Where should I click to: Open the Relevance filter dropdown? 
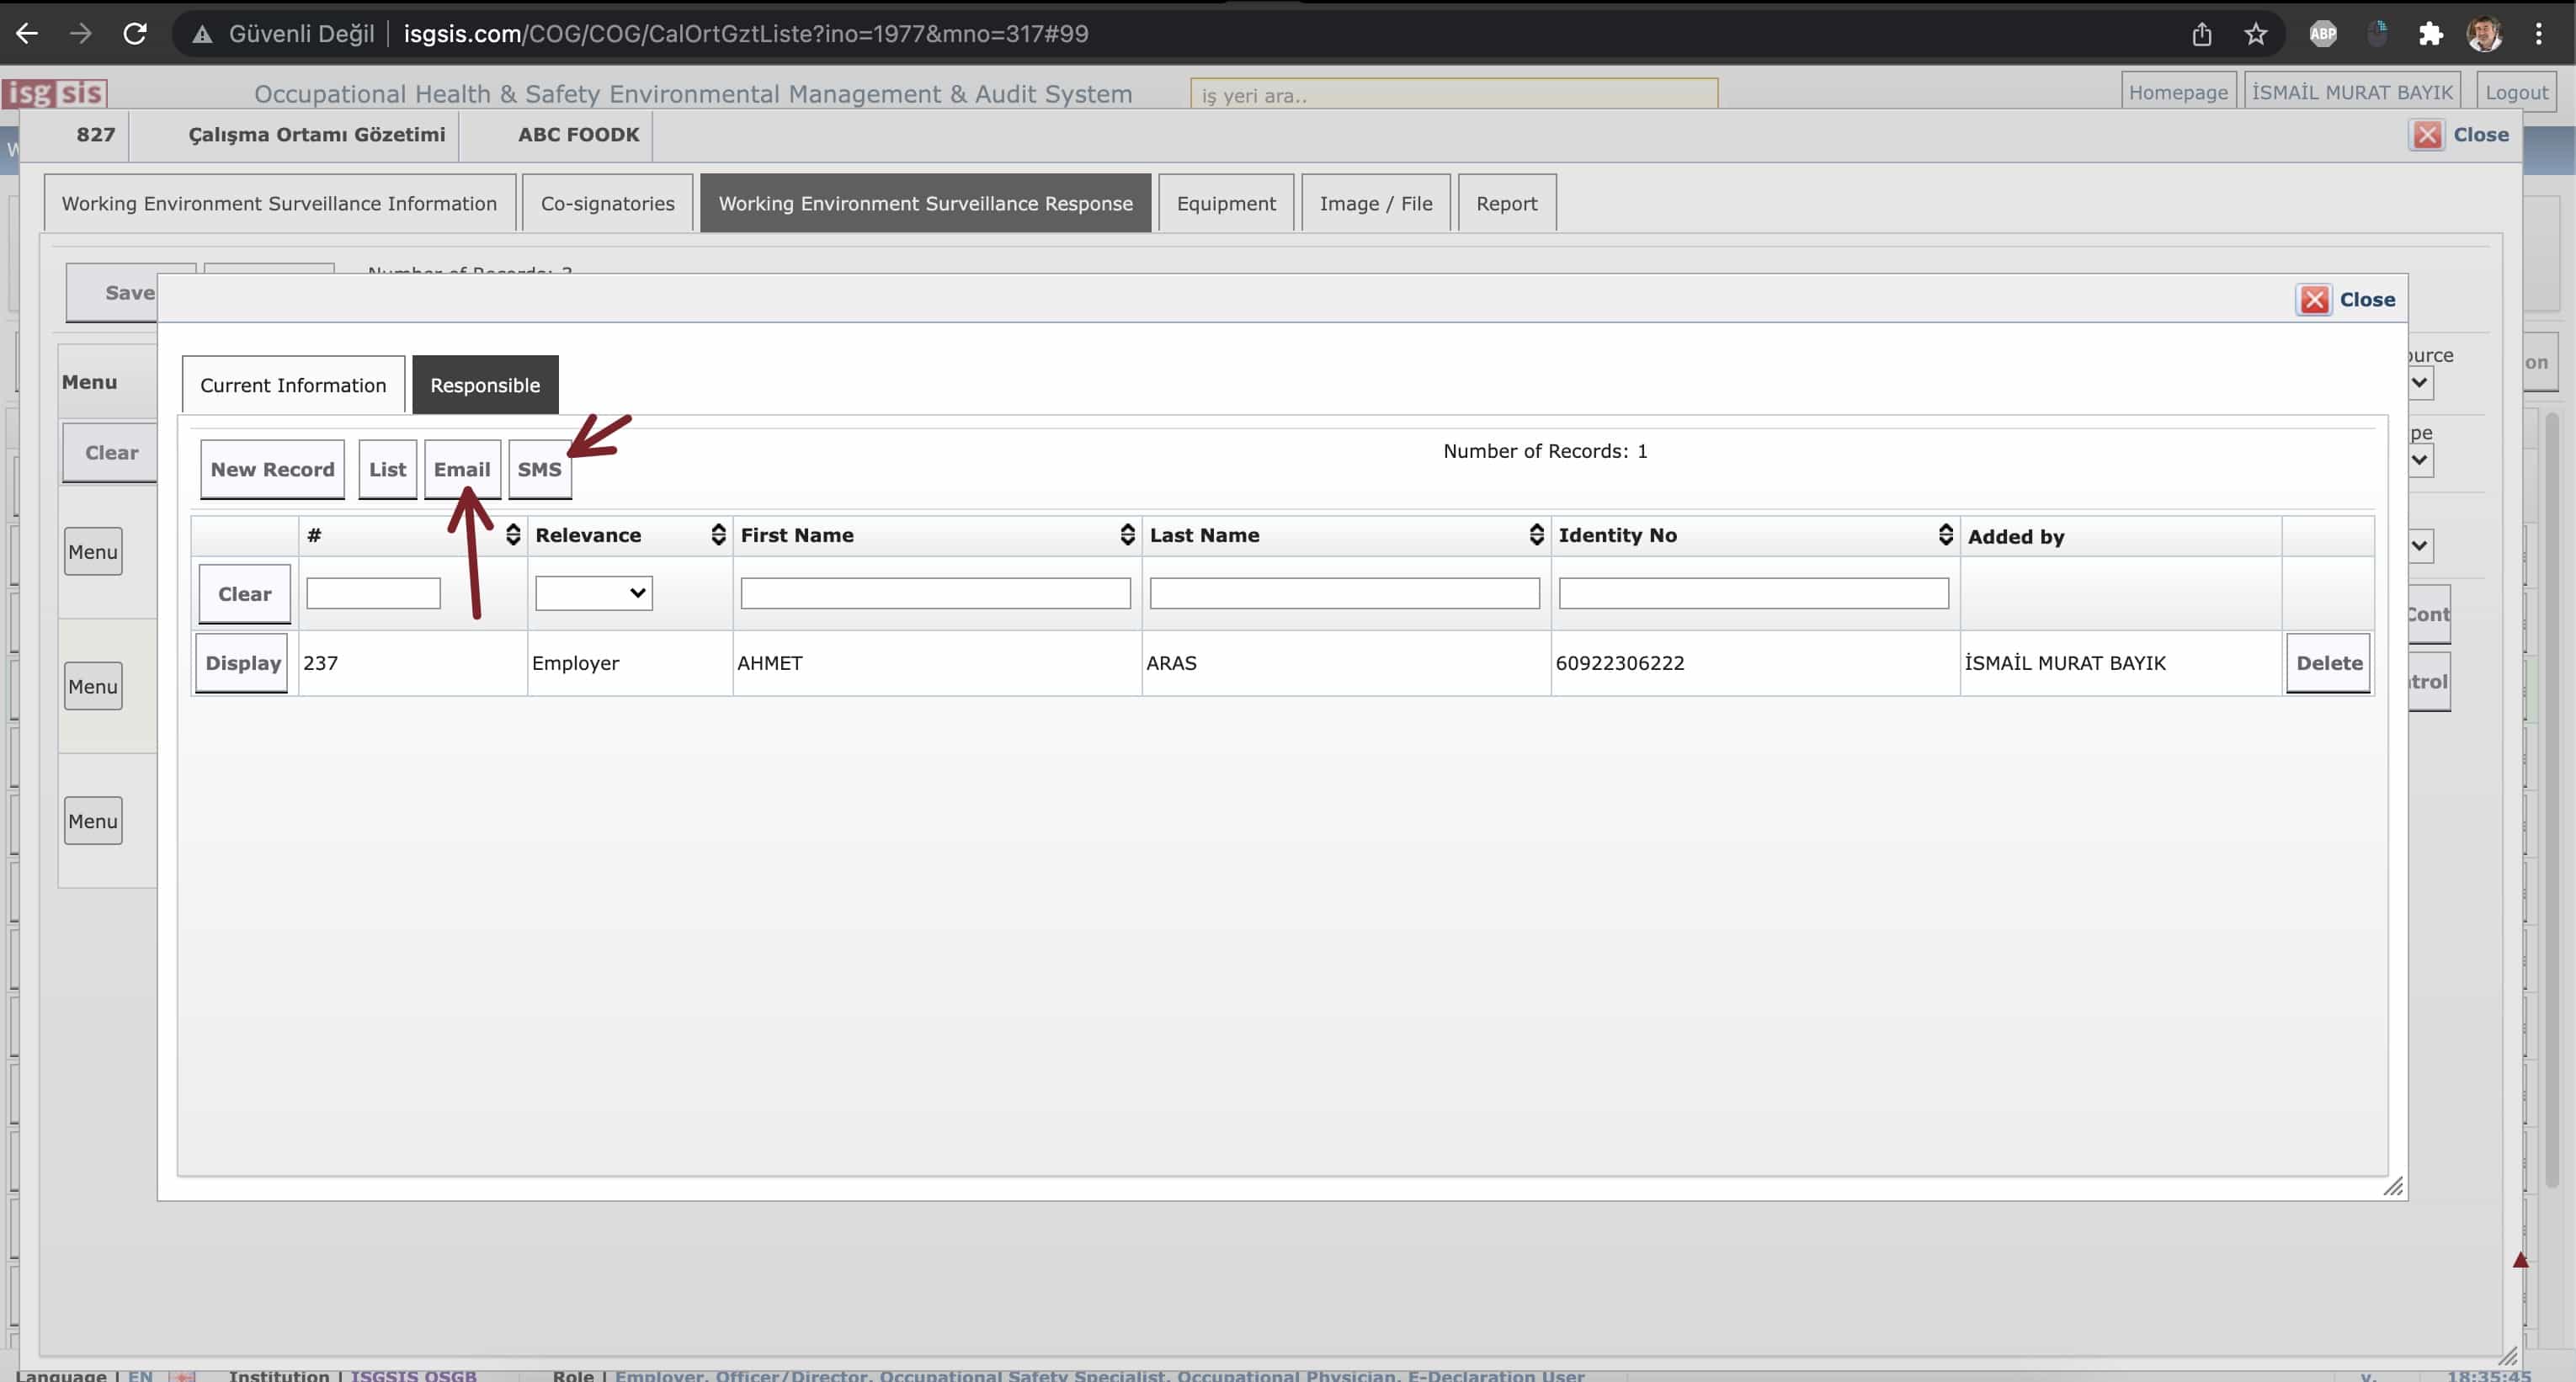point(593,593)
